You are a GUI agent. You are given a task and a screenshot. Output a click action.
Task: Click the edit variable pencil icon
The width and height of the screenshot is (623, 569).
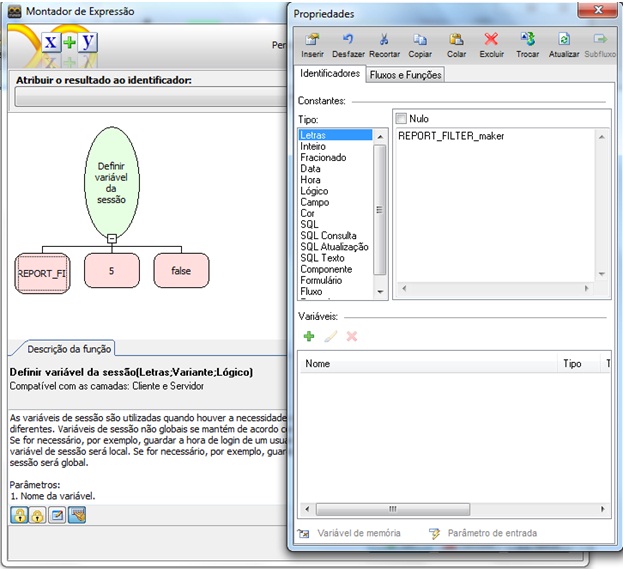[x=331, y=336]
